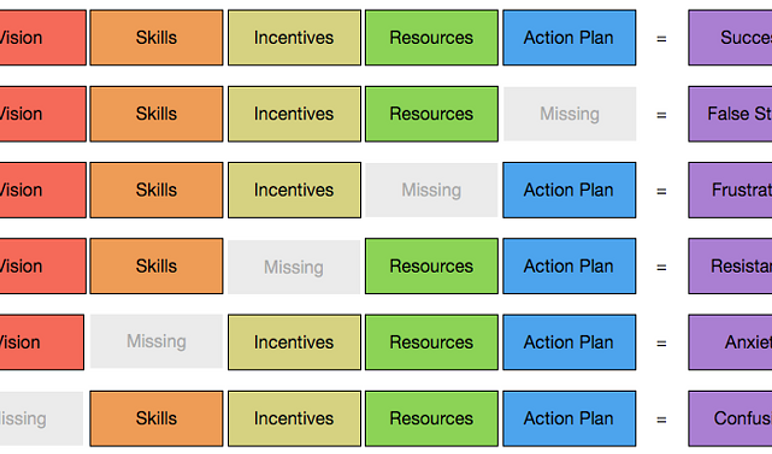Select the Missing box in the Frustration row
The width and height of the screenshot is (772, 454).
pos(431,190)
